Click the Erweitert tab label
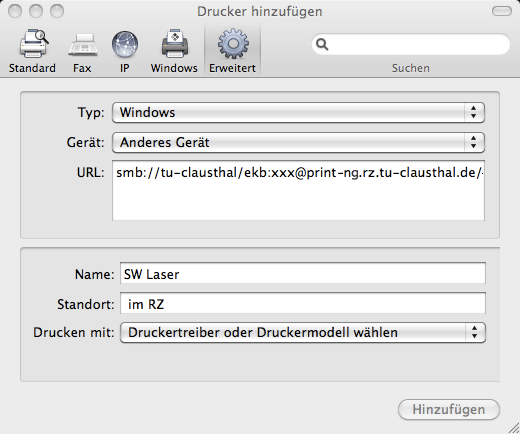The height and width of the screenshot is (434, 520). tap(232, 68)
